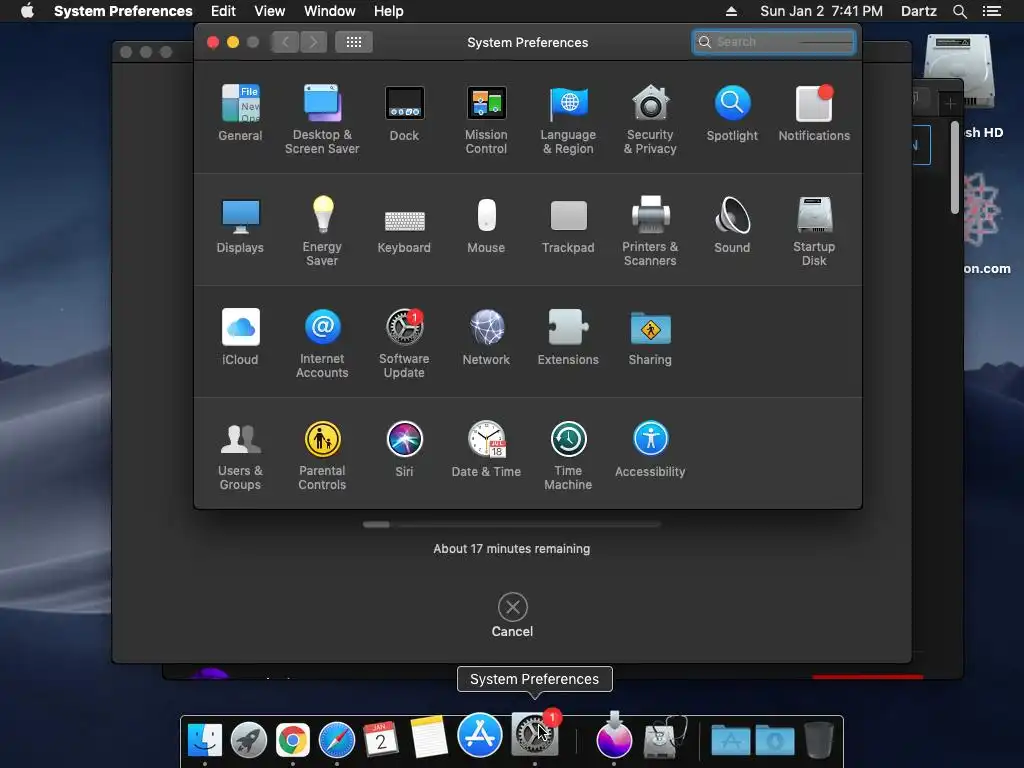1024x768 pixels.
Task: Open the iCloud preferences pane
Action: coord(240,336)
